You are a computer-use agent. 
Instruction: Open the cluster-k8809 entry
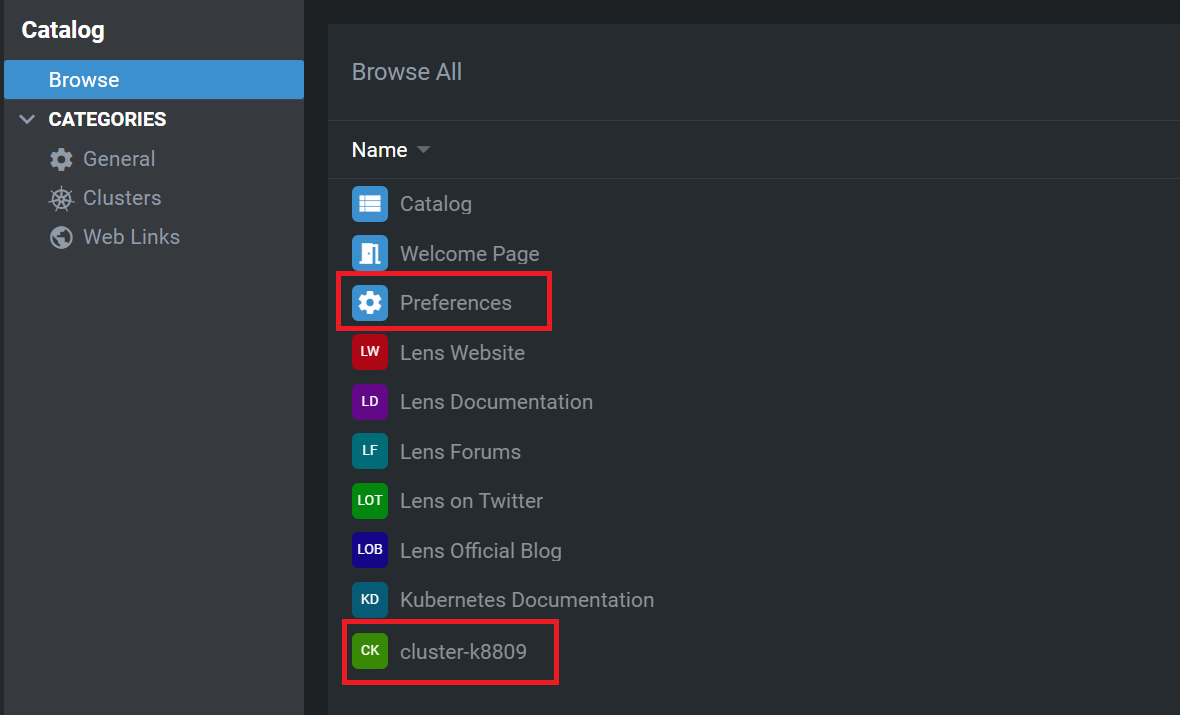click(463, 651)
